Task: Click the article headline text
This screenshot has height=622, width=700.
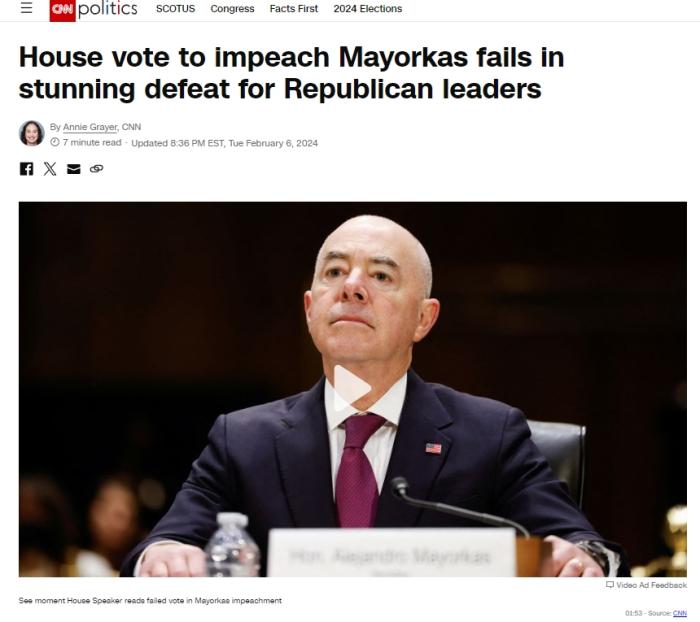Action: tap(292, 73)
